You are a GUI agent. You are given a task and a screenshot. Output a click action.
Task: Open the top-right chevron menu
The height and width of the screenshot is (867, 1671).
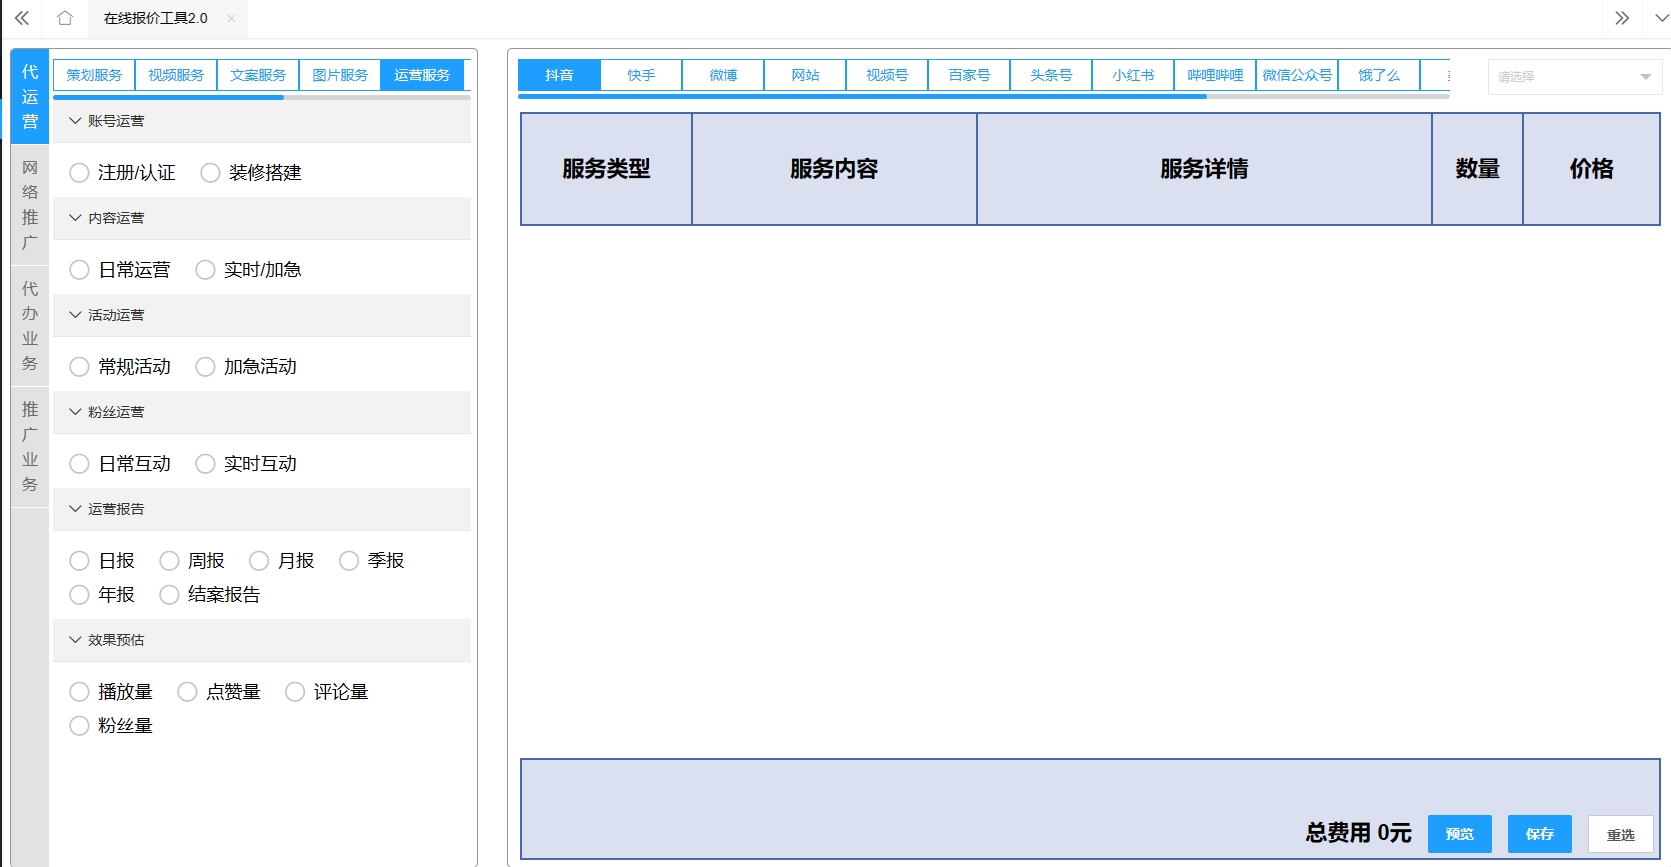tap(1661, 18)
